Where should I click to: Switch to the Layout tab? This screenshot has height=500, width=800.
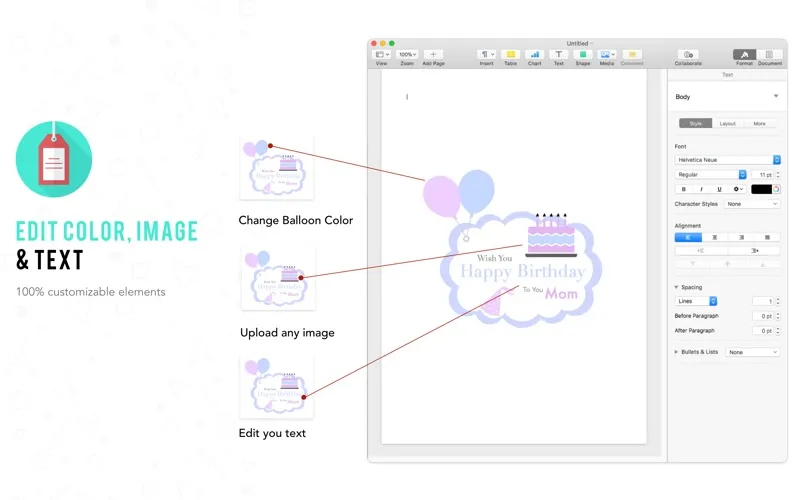[x=727, y=123]
